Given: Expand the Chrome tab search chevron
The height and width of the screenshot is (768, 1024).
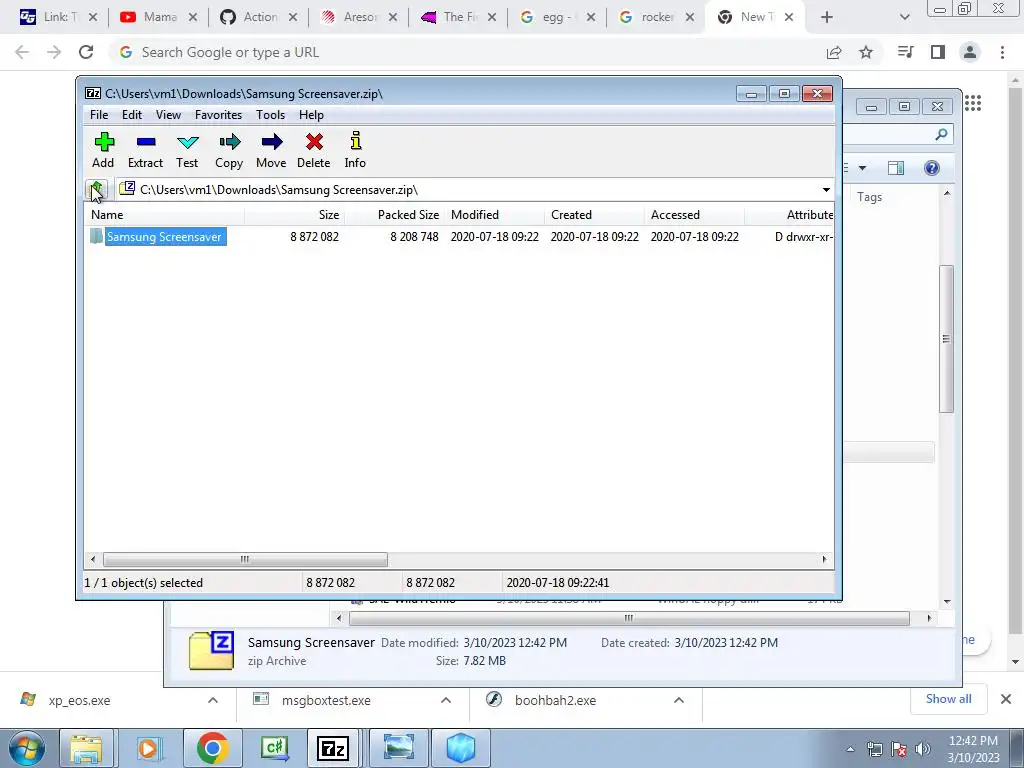Looking at the screenshot, I should (x=904, y=18).
